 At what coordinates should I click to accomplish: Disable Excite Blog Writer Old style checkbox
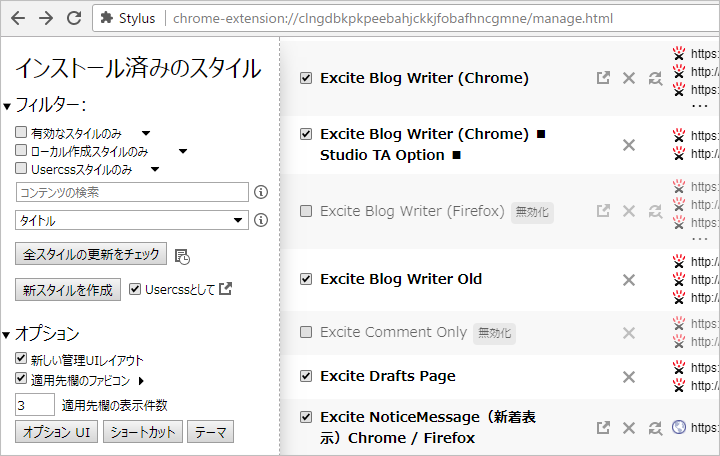(x=306, y=279)
